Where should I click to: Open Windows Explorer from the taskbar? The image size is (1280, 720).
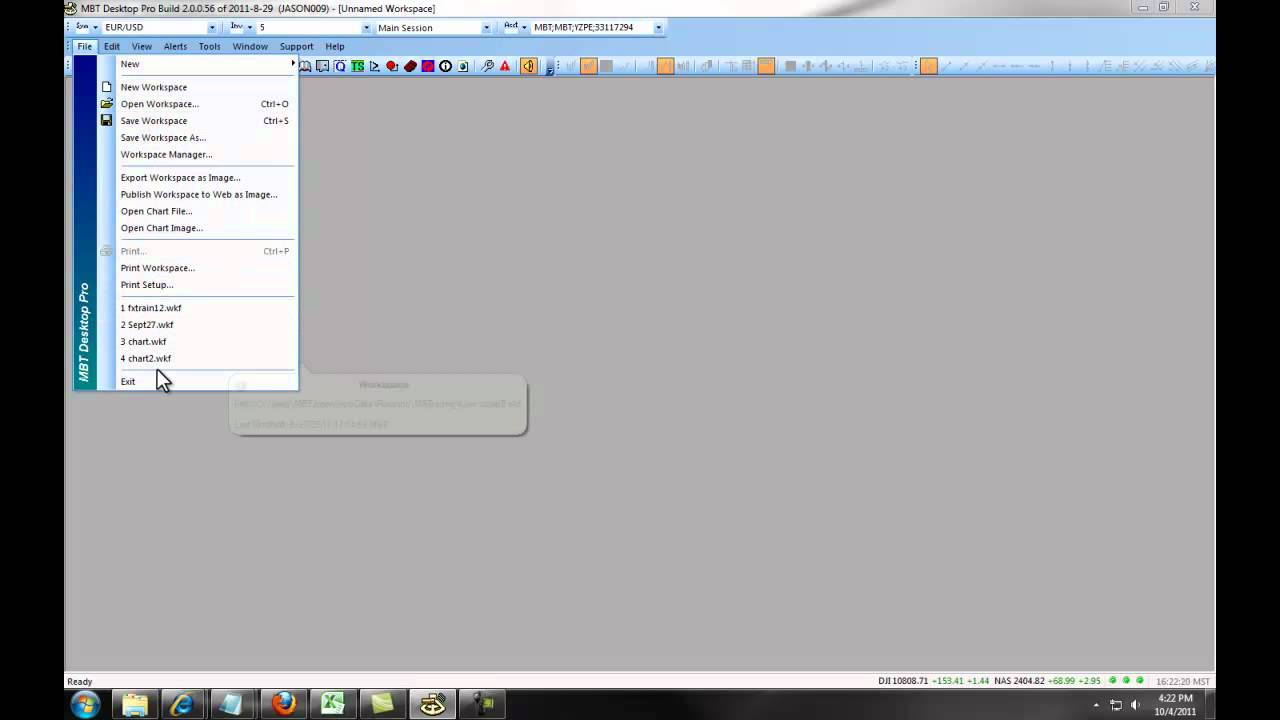(x=135, y=705)
